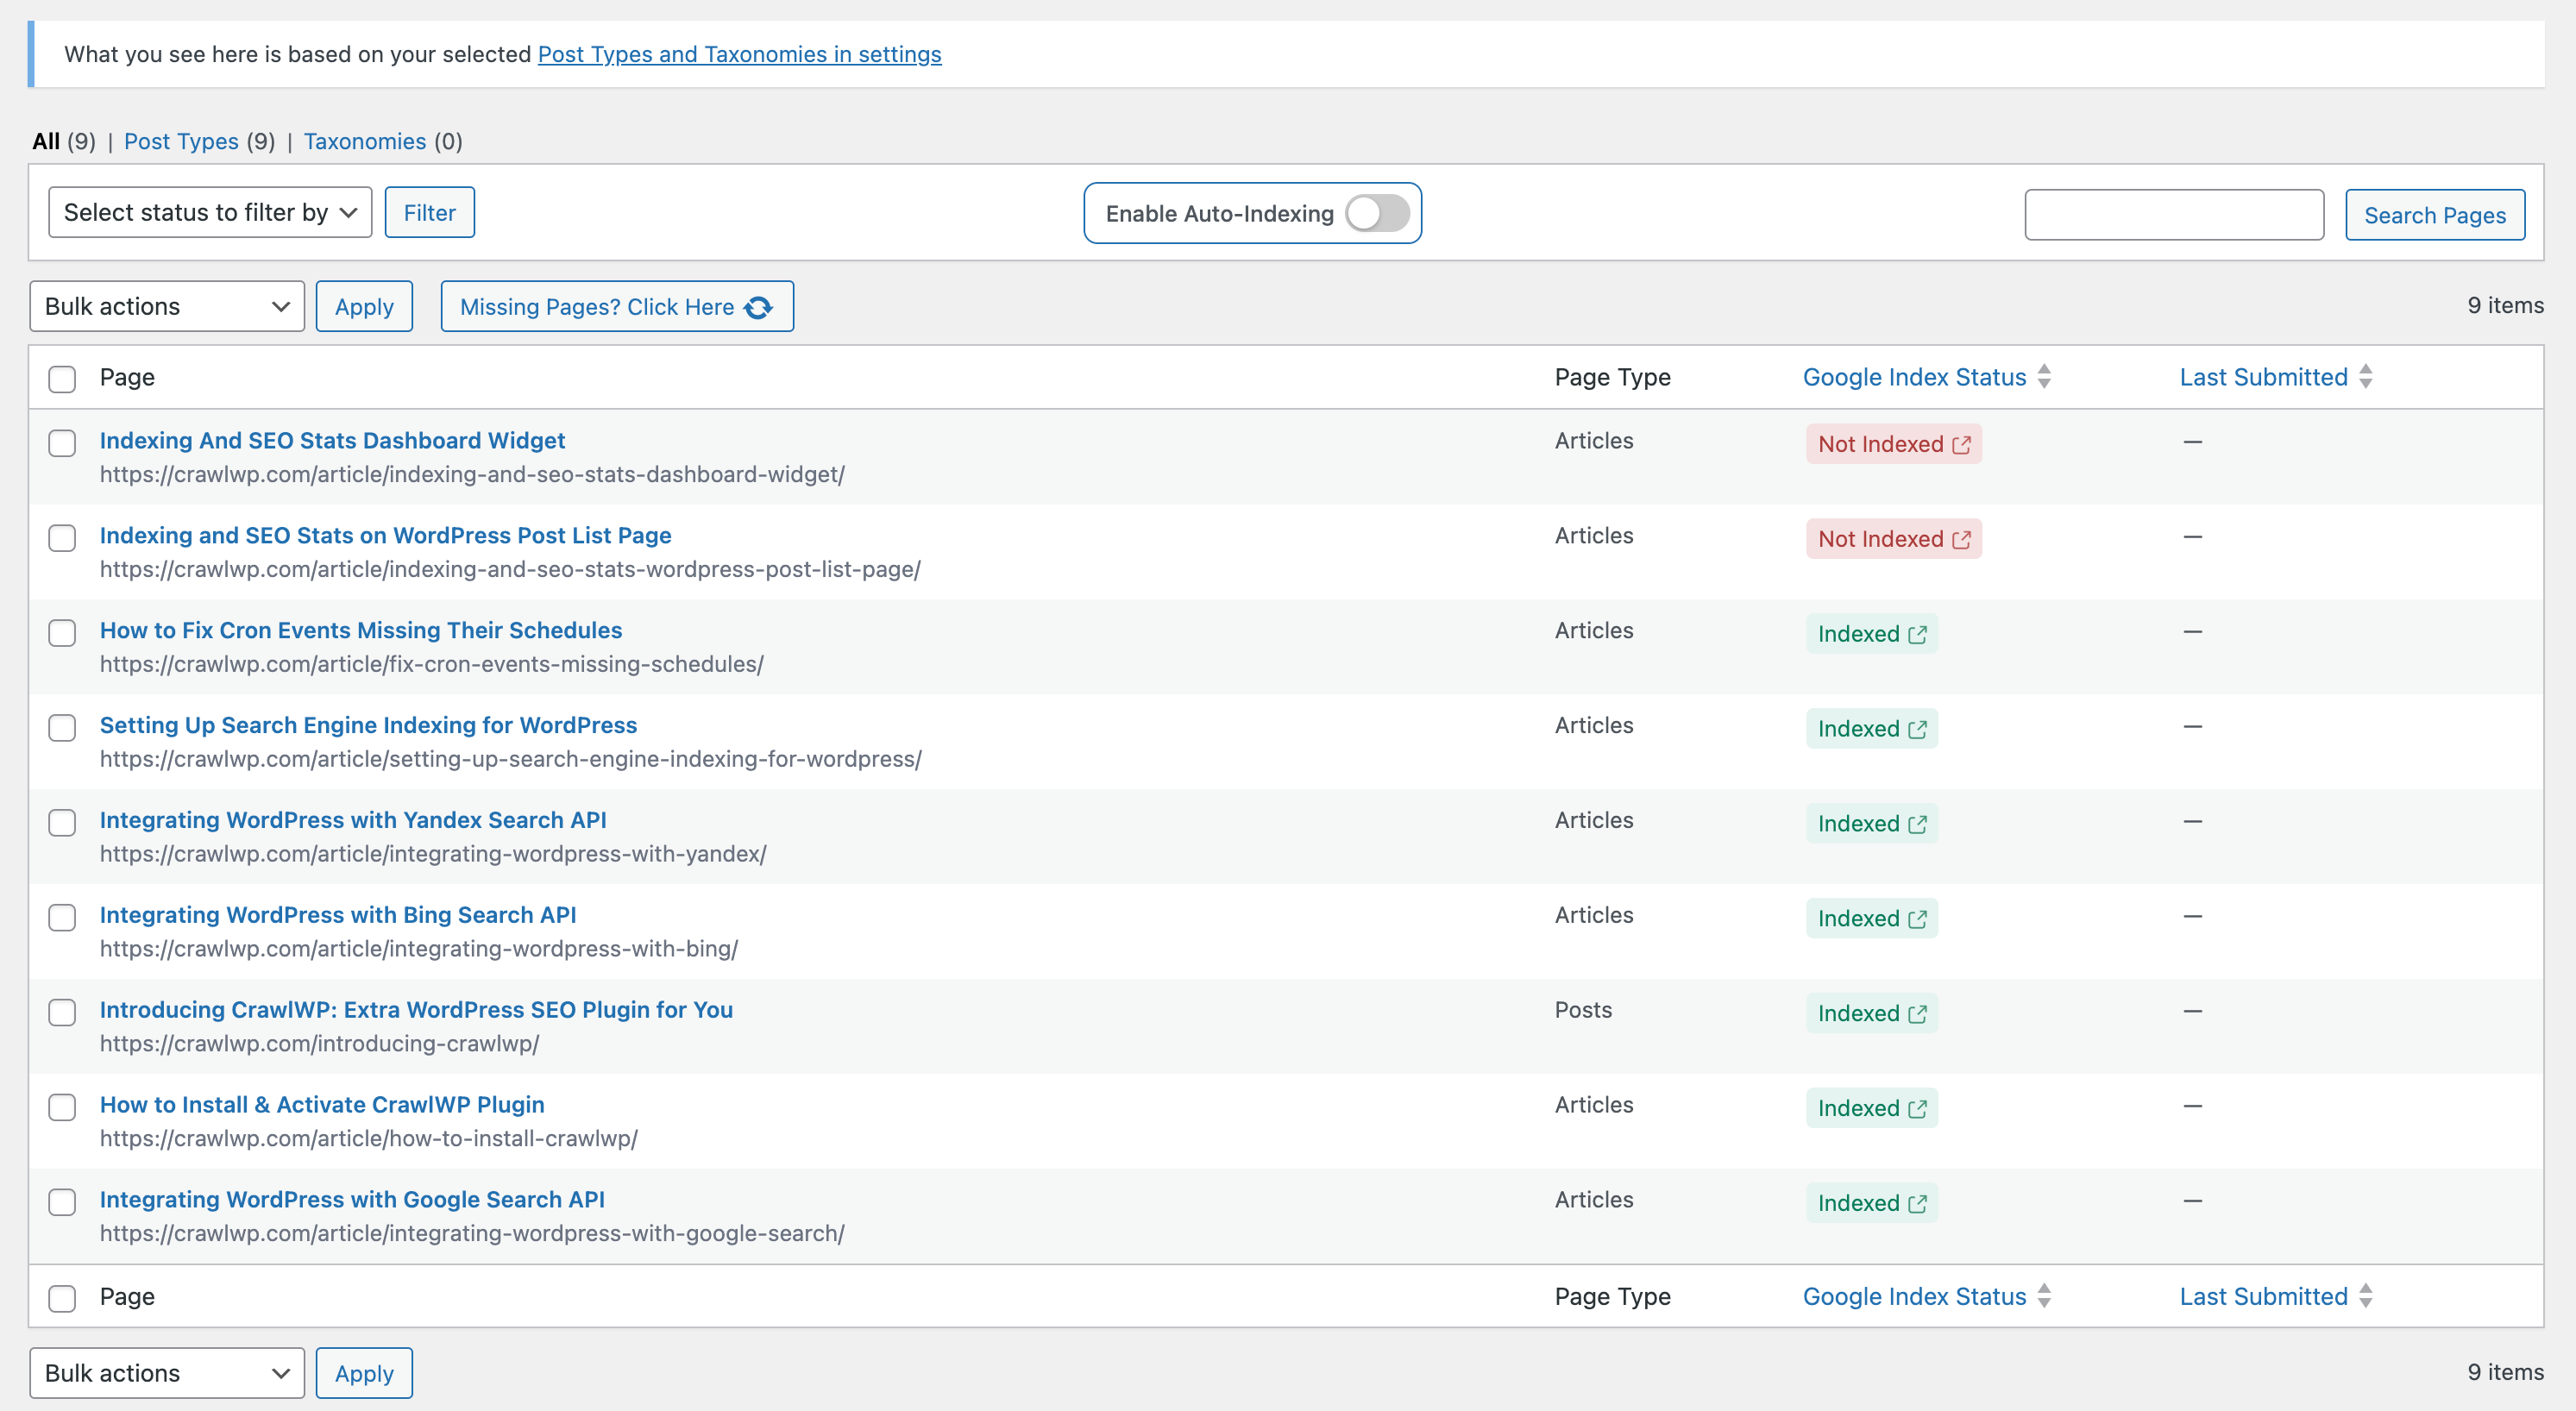Click top Apply button

364,306
